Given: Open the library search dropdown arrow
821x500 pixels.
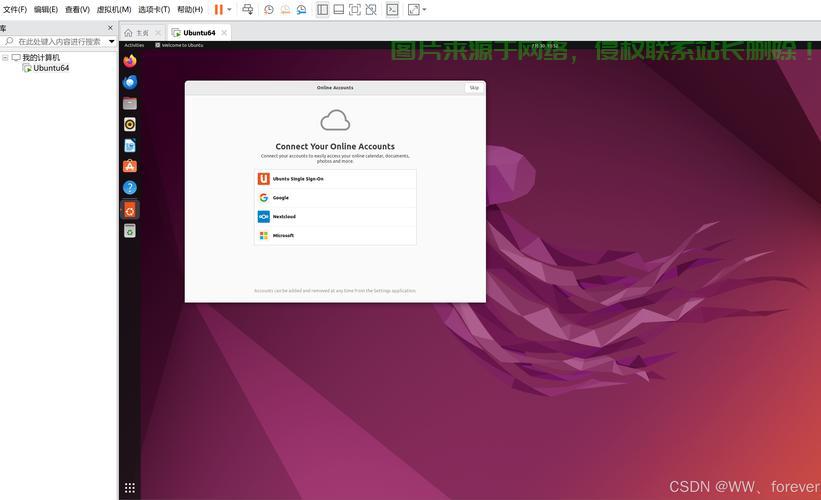Looking at the screenshot, I should pos(112,41).
